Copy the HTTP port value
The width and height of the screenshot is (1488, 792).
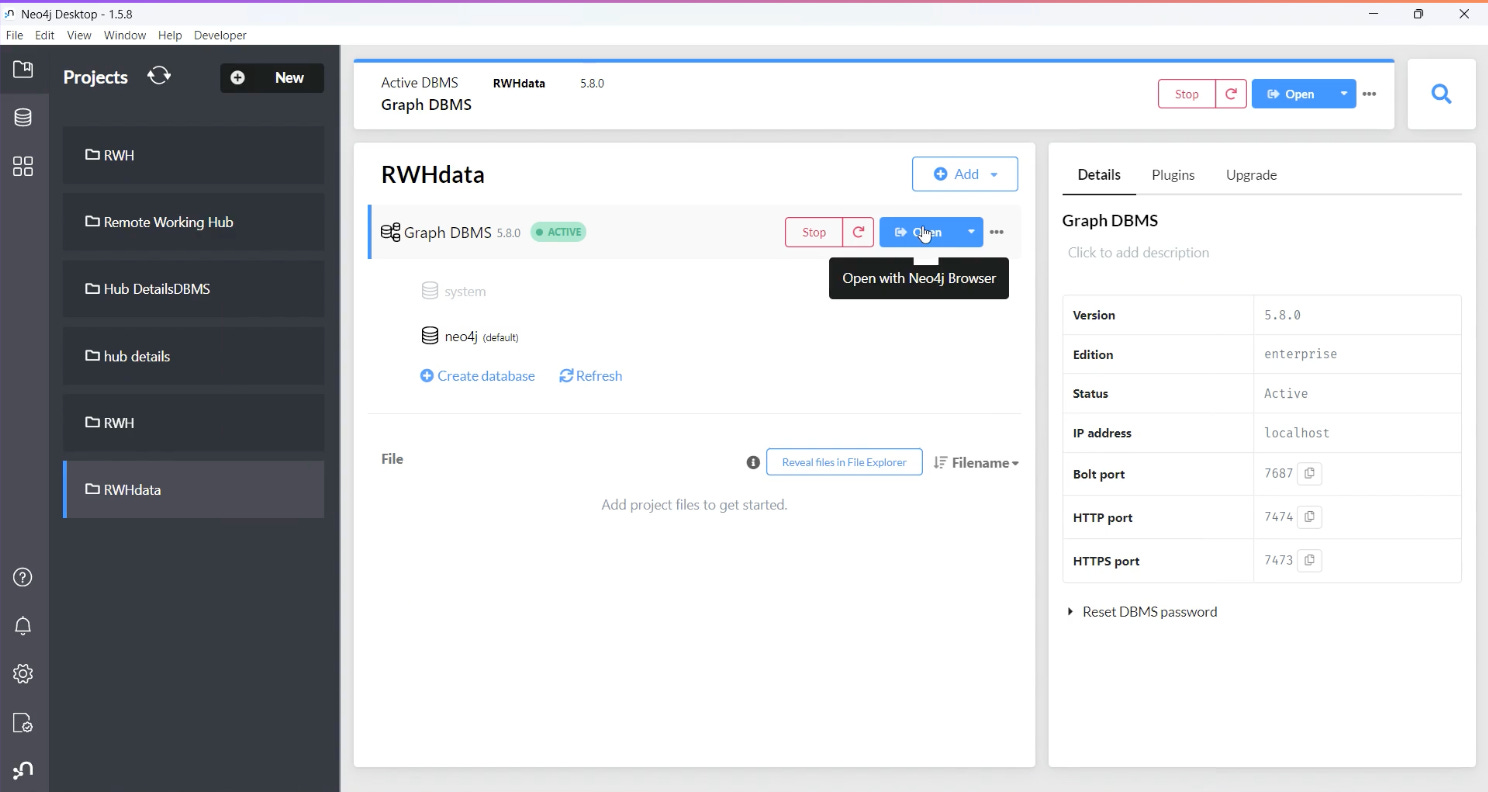[x=1309, y=517]
